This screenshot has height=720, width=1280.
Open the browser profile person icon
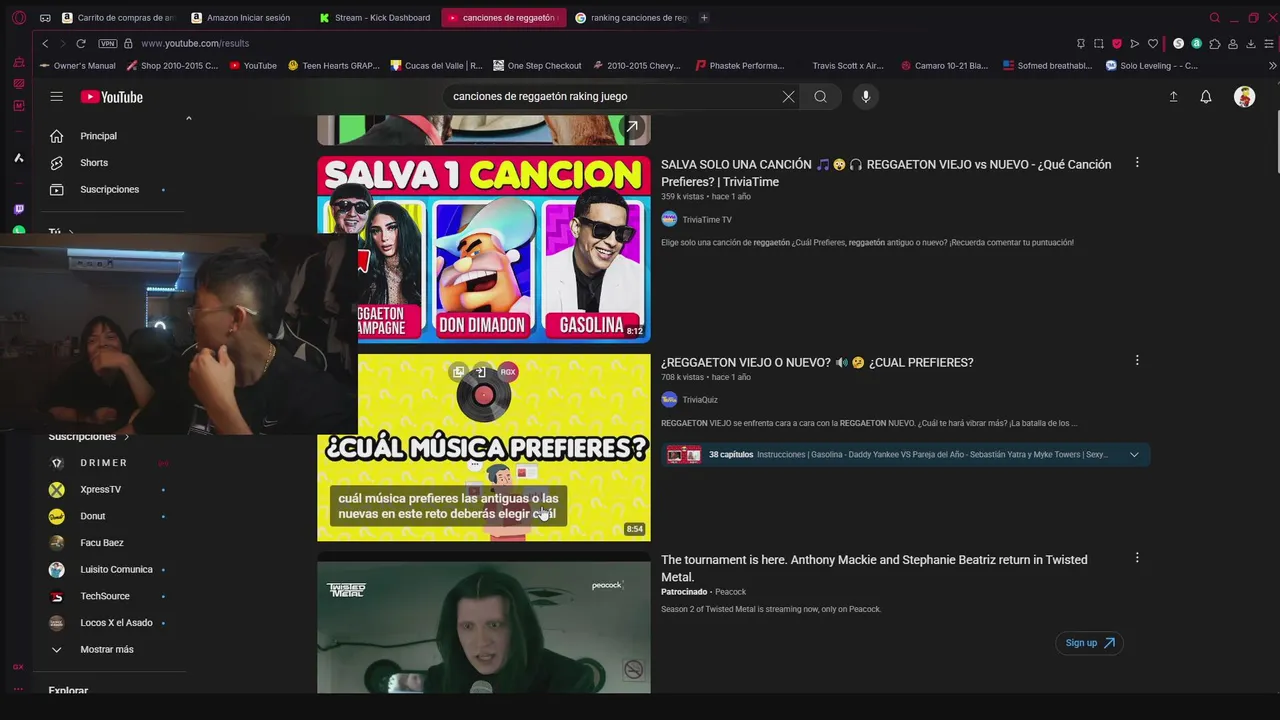pos(1232,44)
